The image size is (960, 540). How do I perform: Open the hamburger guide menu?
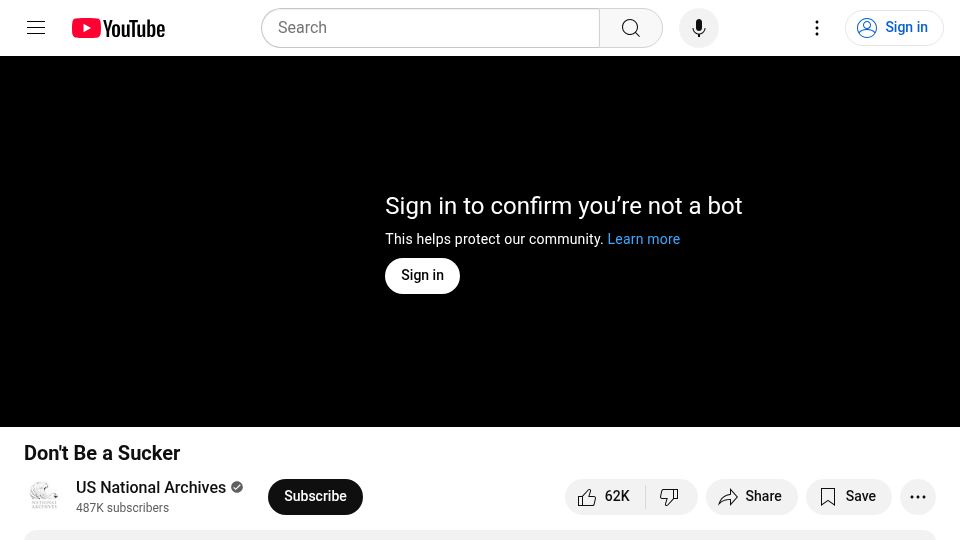(x=36, y=28)
